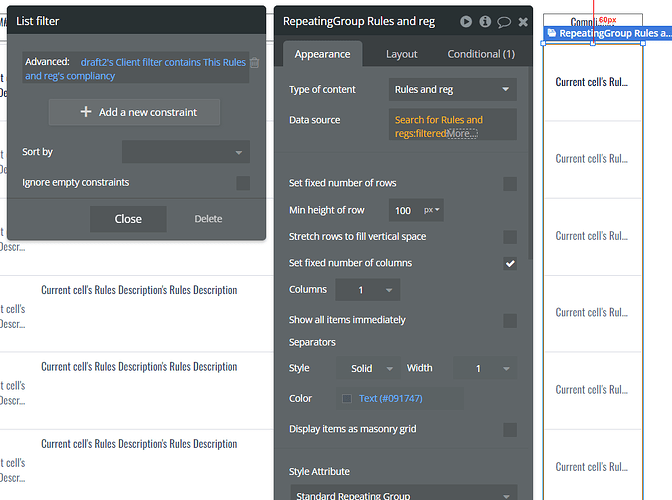Open the comments speech bubble icon

click(x=504, y=21)
